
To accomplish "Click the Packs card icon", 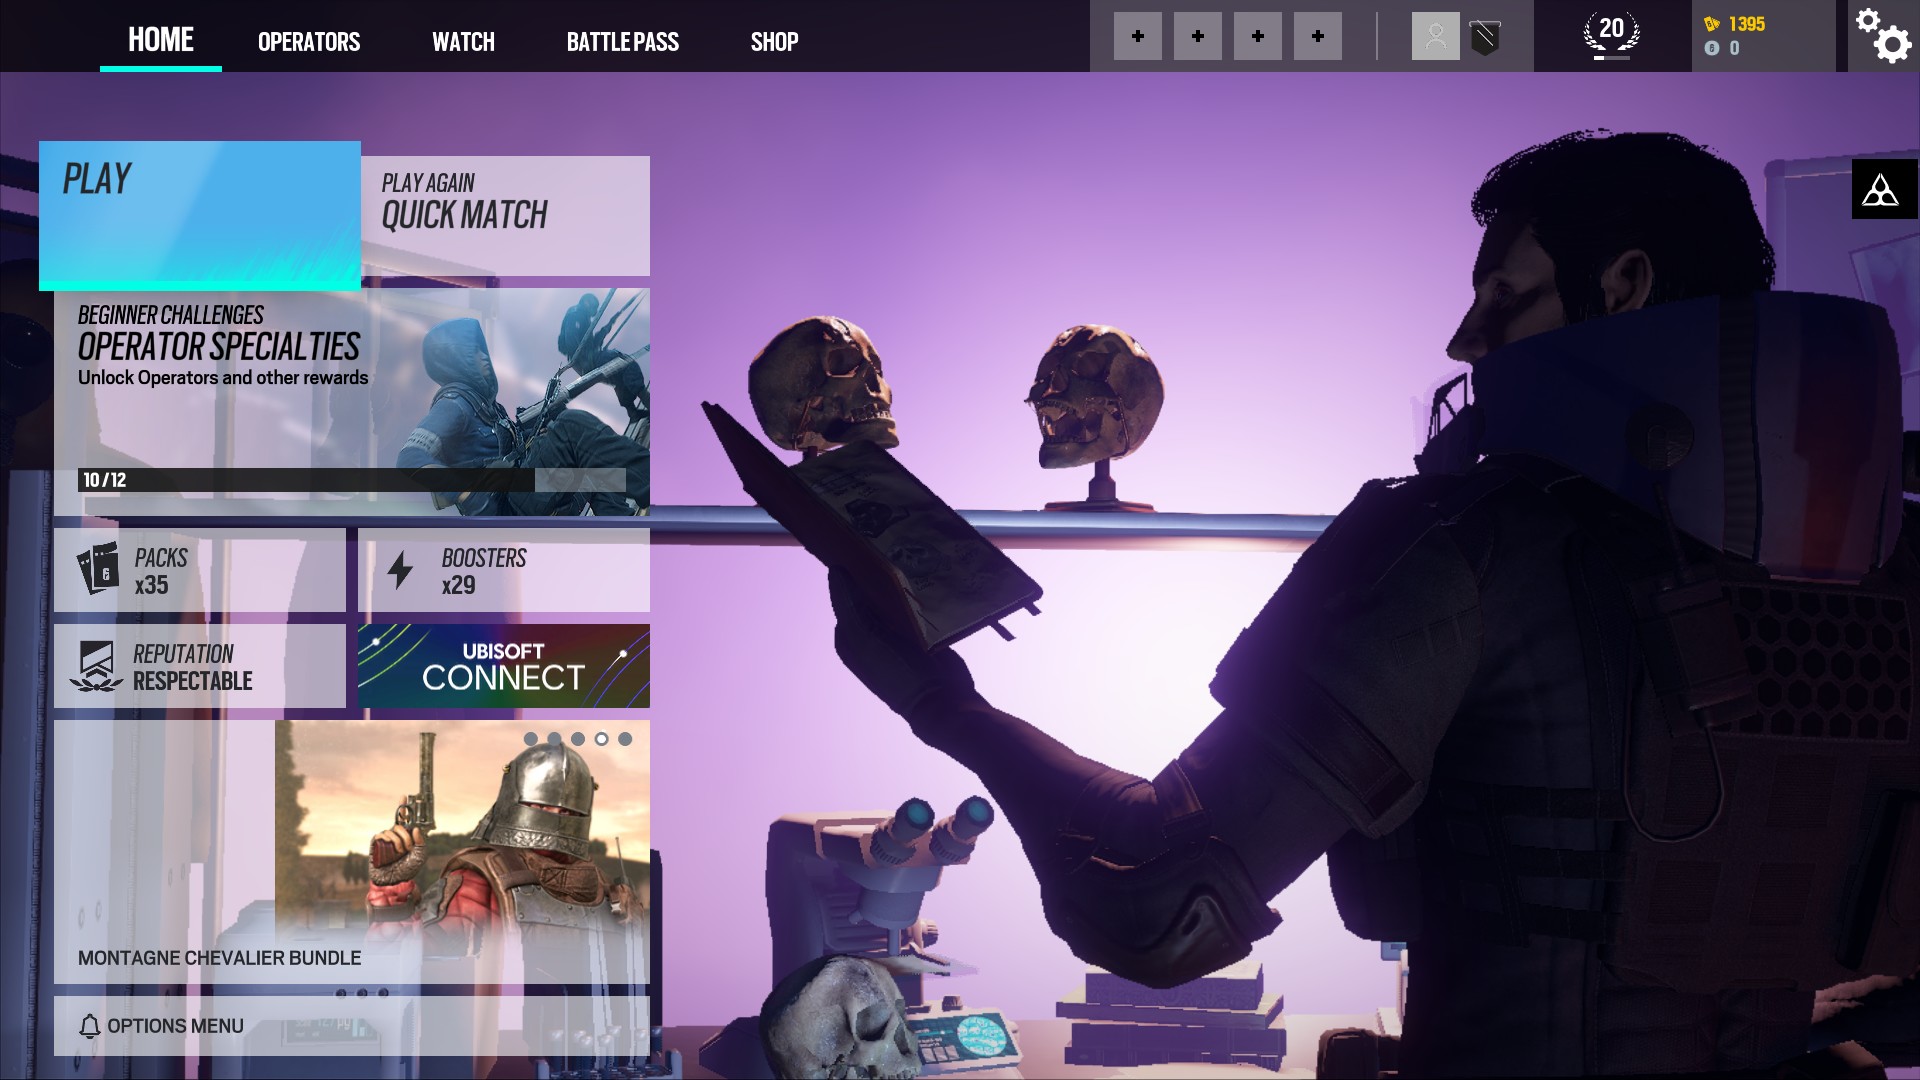I will [98, 569].
